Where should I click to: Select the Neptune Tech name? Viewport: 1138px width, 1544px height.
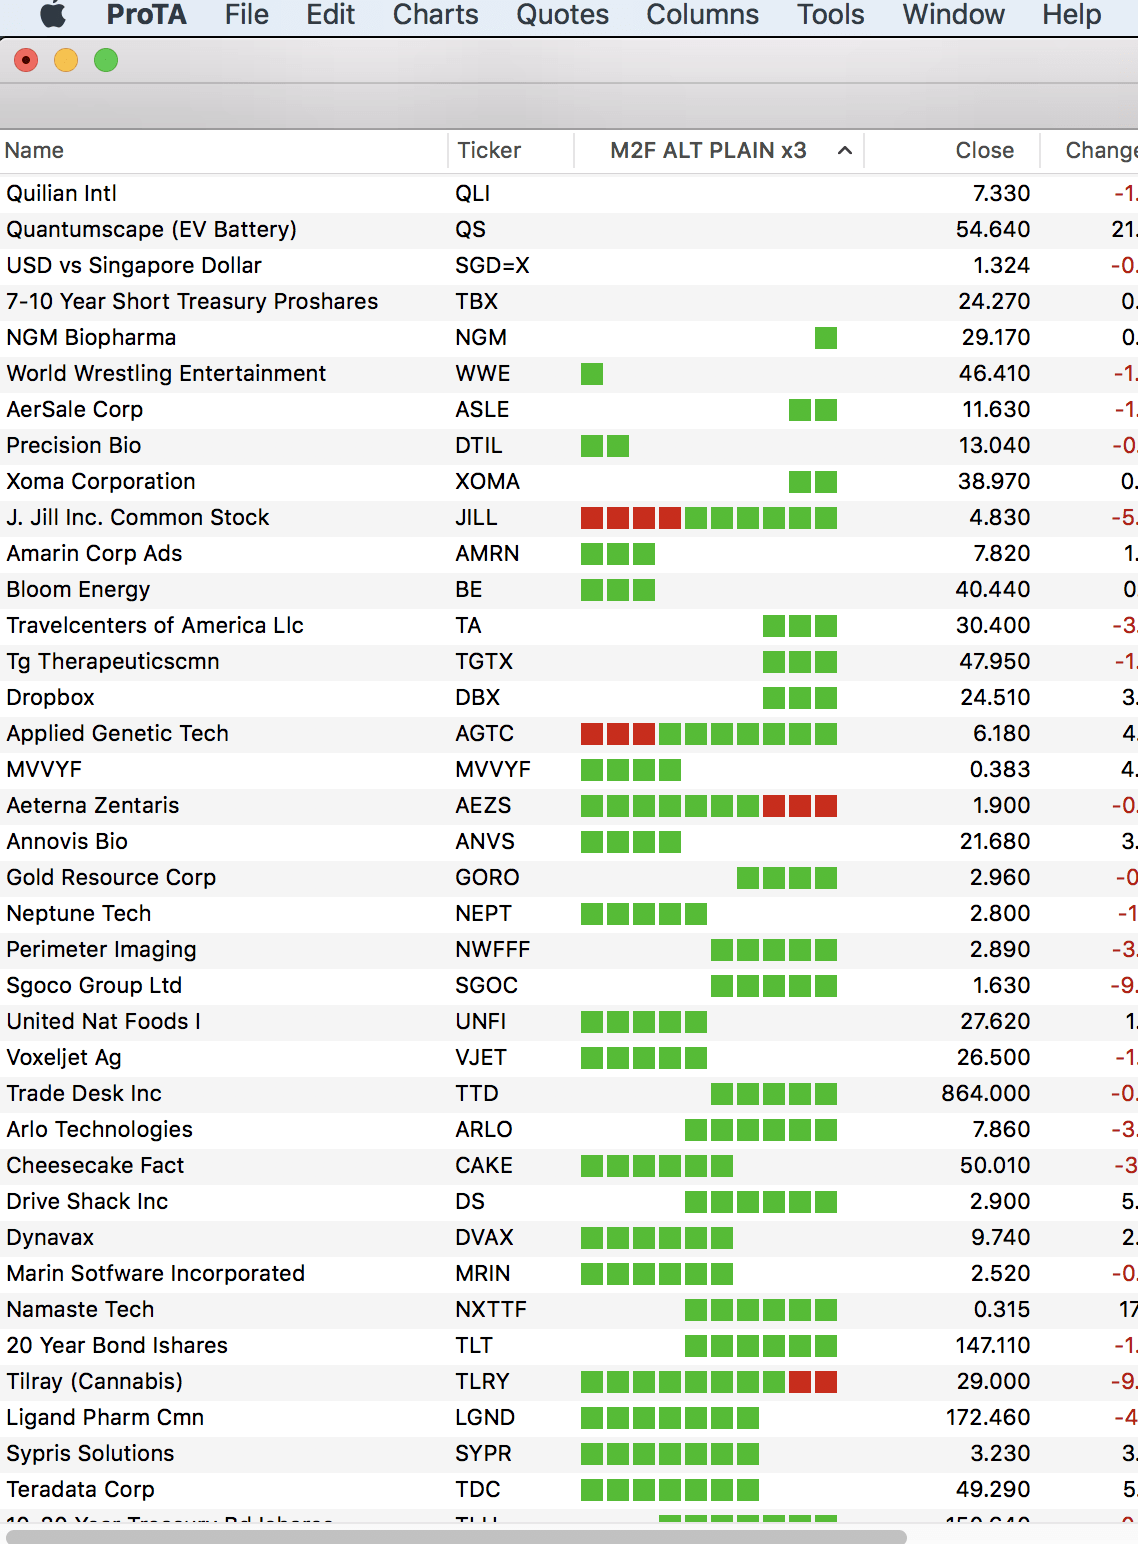tap(78, 914)
